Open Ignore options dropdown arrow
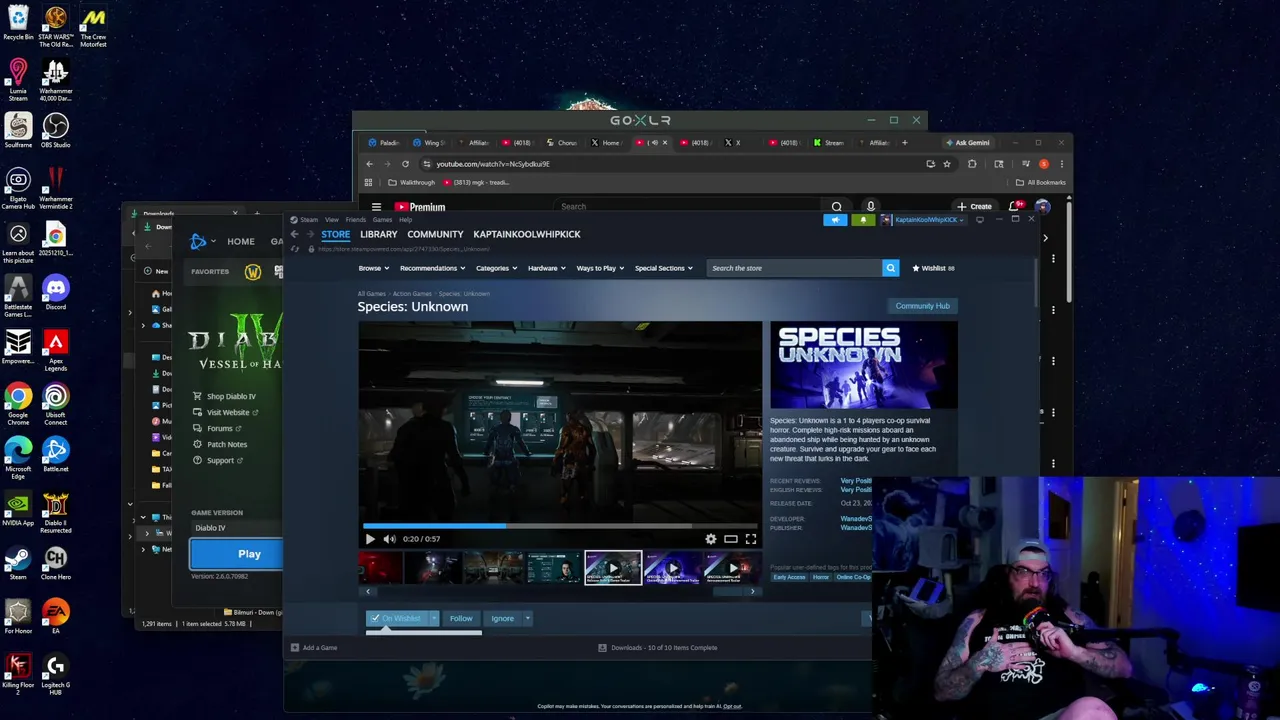This screenshot has width=1280, height=720. click(x=527, y=618)
